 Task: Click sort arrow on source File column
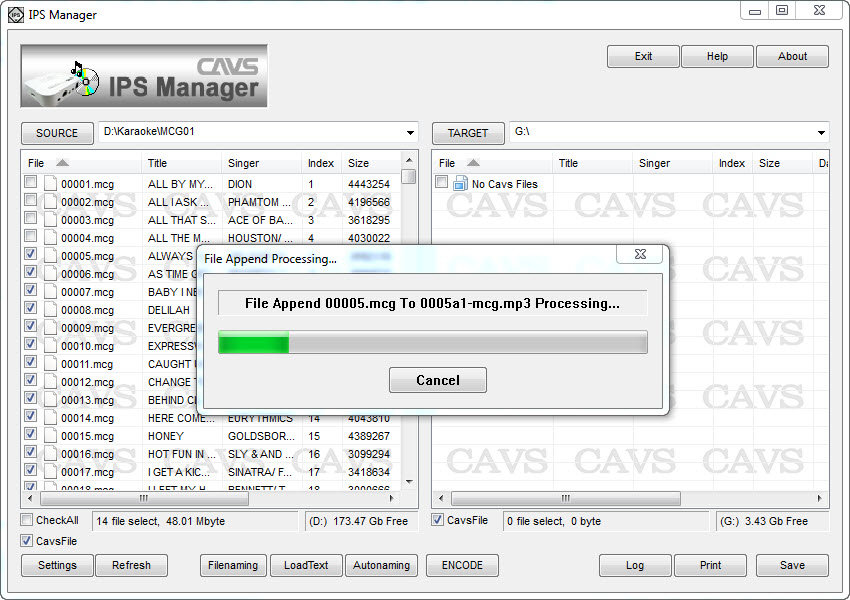(62, 163)
